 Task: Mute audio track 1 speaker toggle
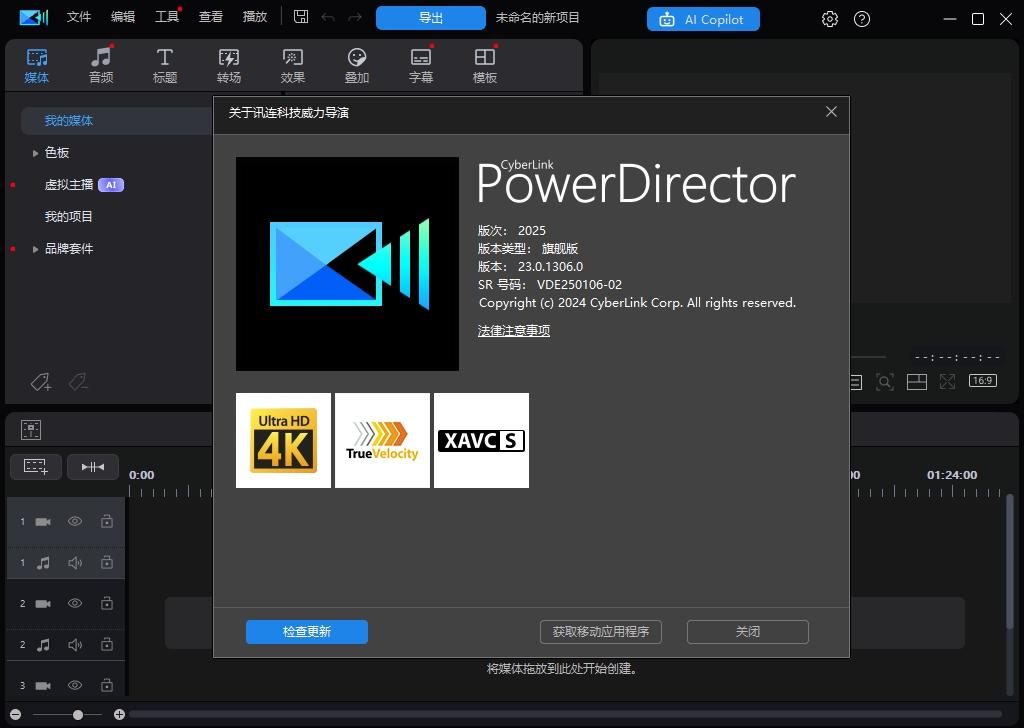pyautogui.click(x=75, y=562)
